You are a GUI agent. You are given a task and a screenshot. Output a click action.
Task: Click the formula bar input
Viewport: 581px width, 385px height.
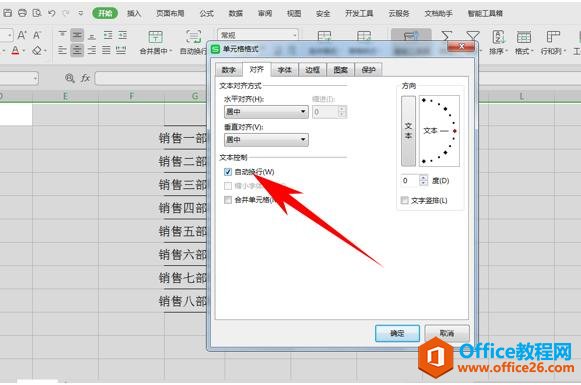[150, 79]
